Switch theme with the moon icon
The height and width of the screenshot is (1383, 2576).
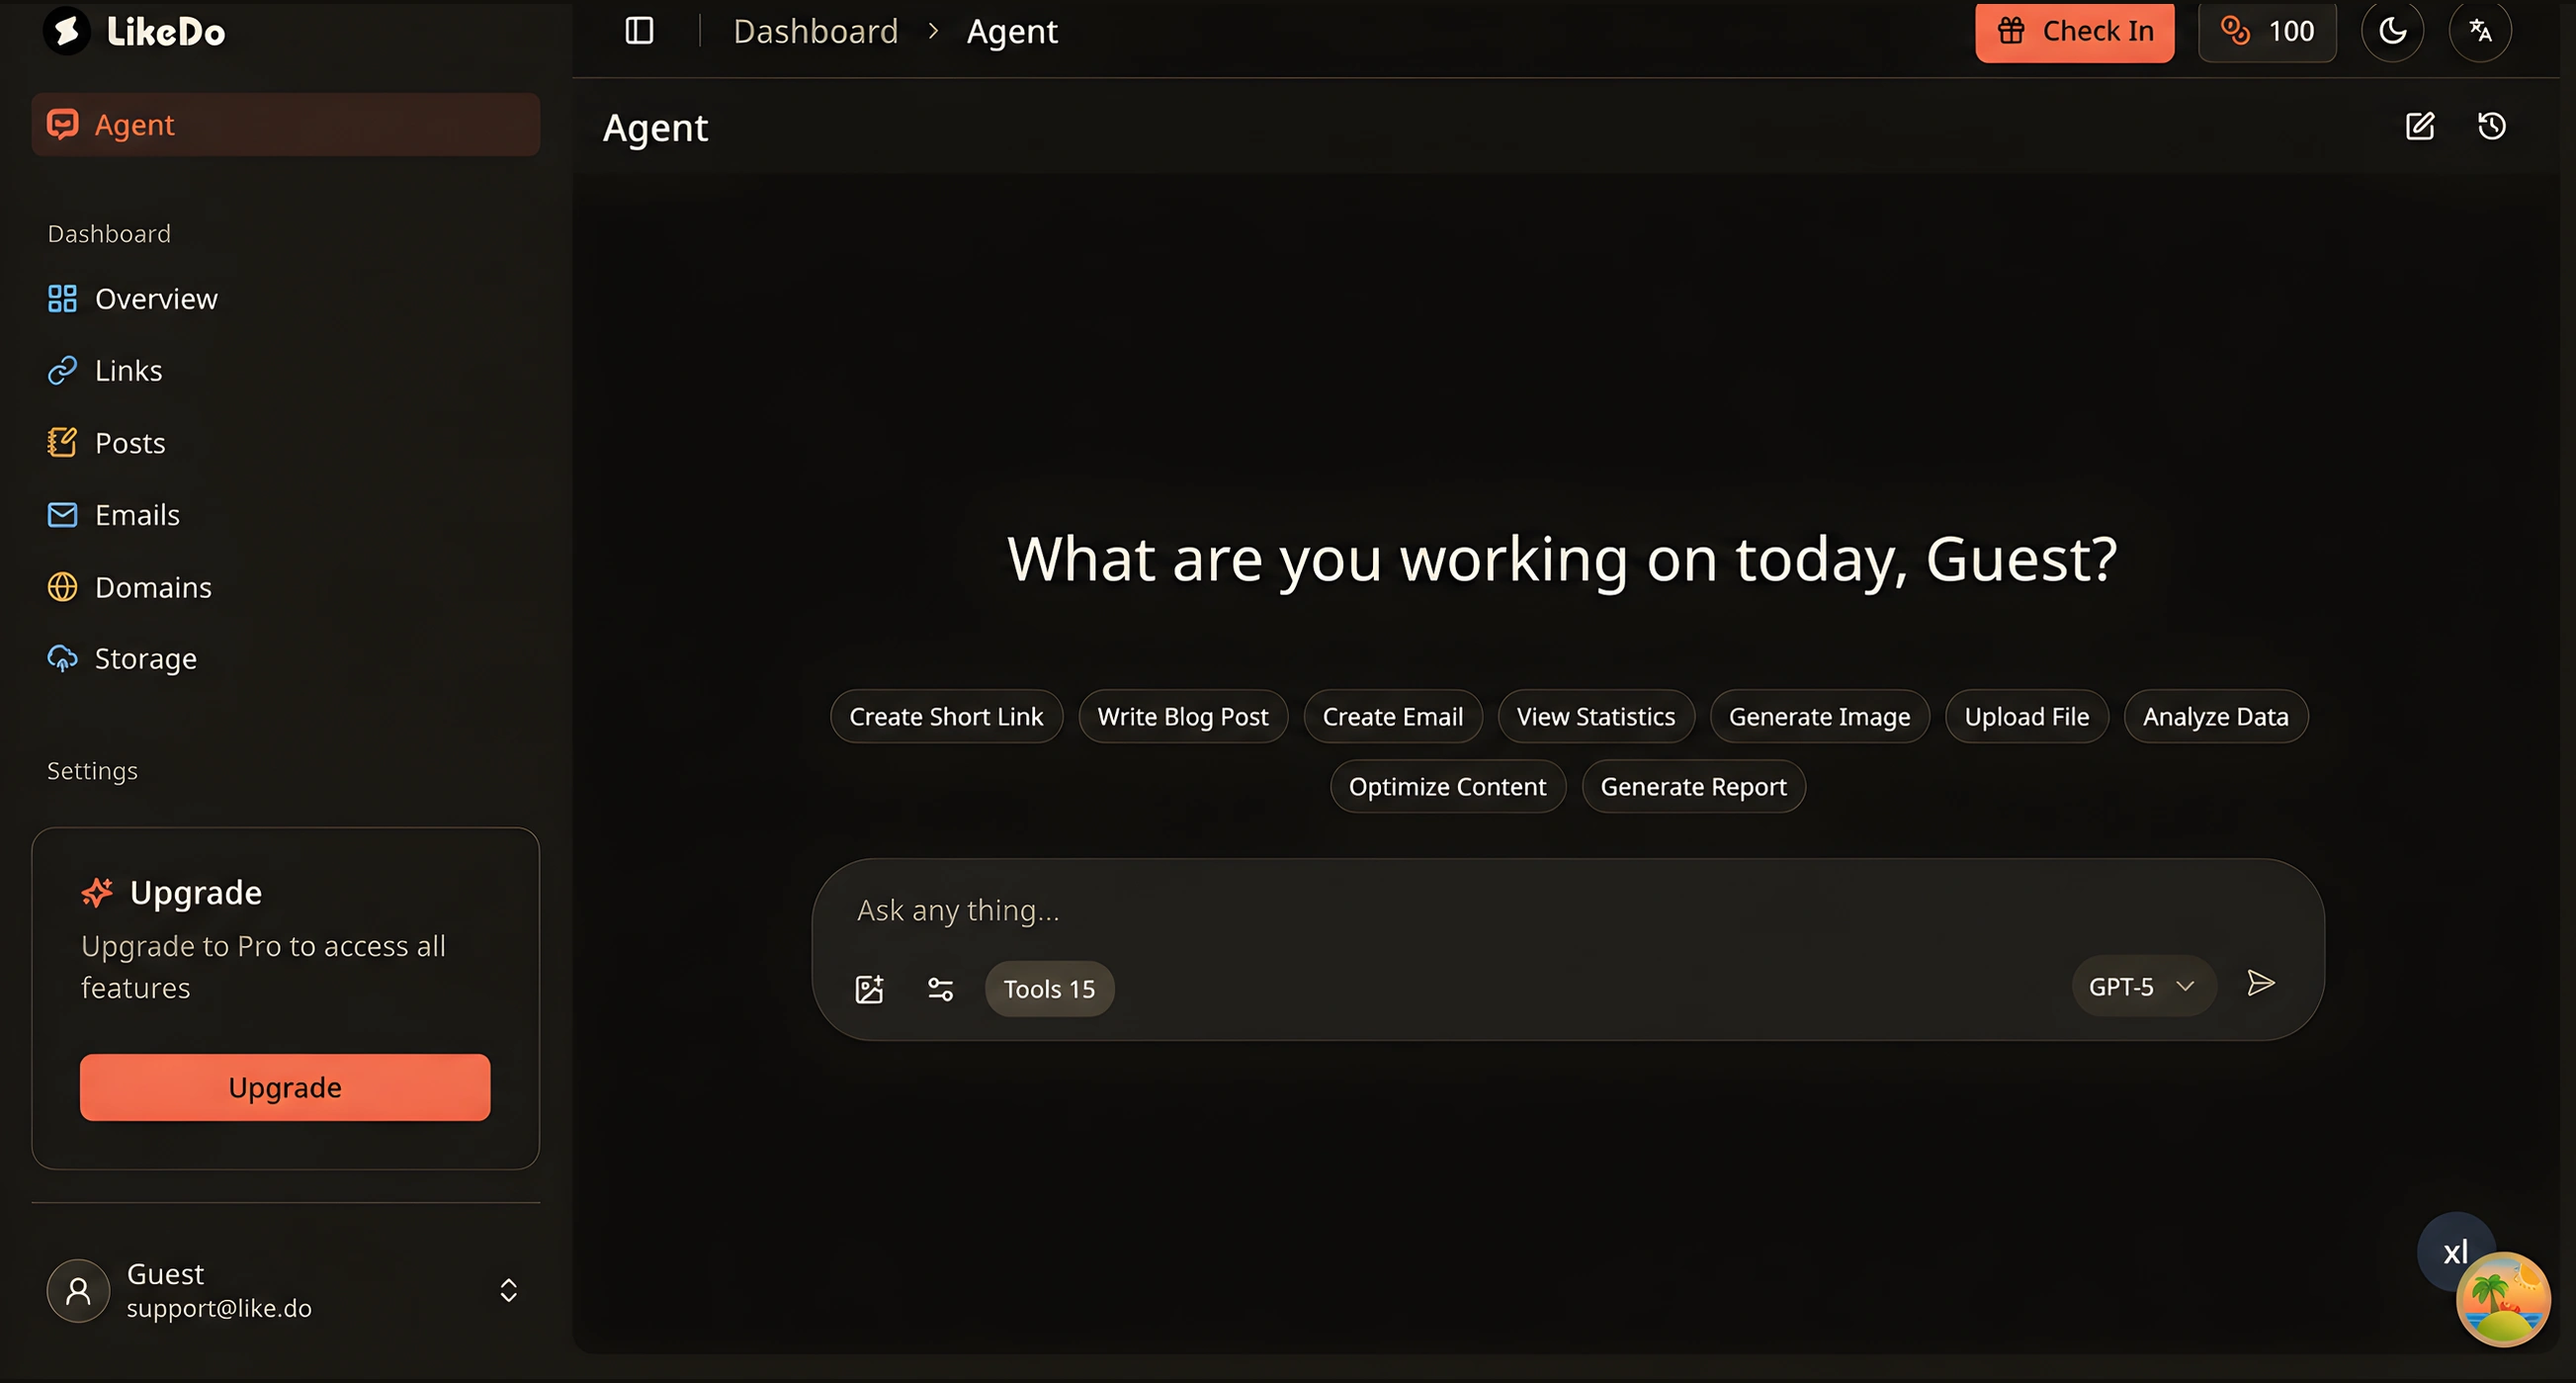tap(2392, 31)
